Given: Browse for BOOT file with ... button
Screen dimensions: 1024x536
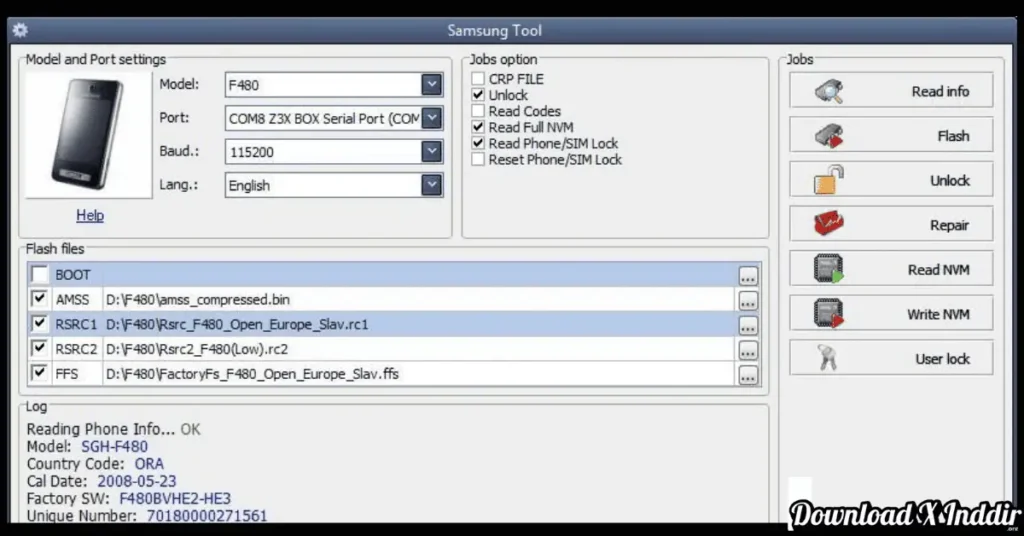Looking at the screenshot, I should tap(748, 276).
